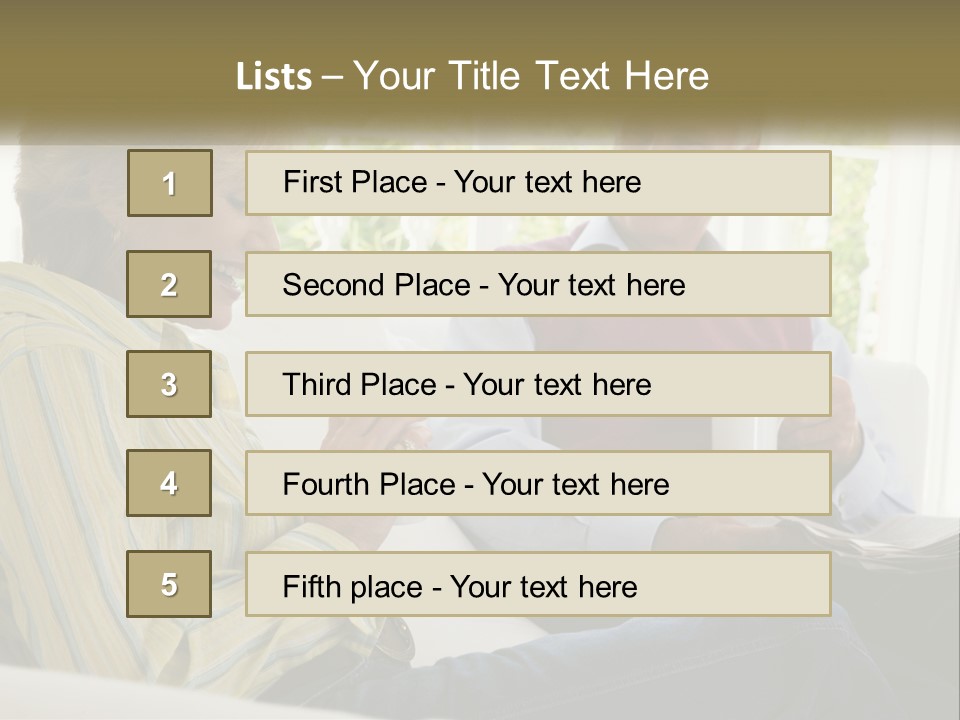The height and width of the screenshot is (720, 960).
Task: Click "Your text here" in the First Place row
Action: click(x=547, y=182)
